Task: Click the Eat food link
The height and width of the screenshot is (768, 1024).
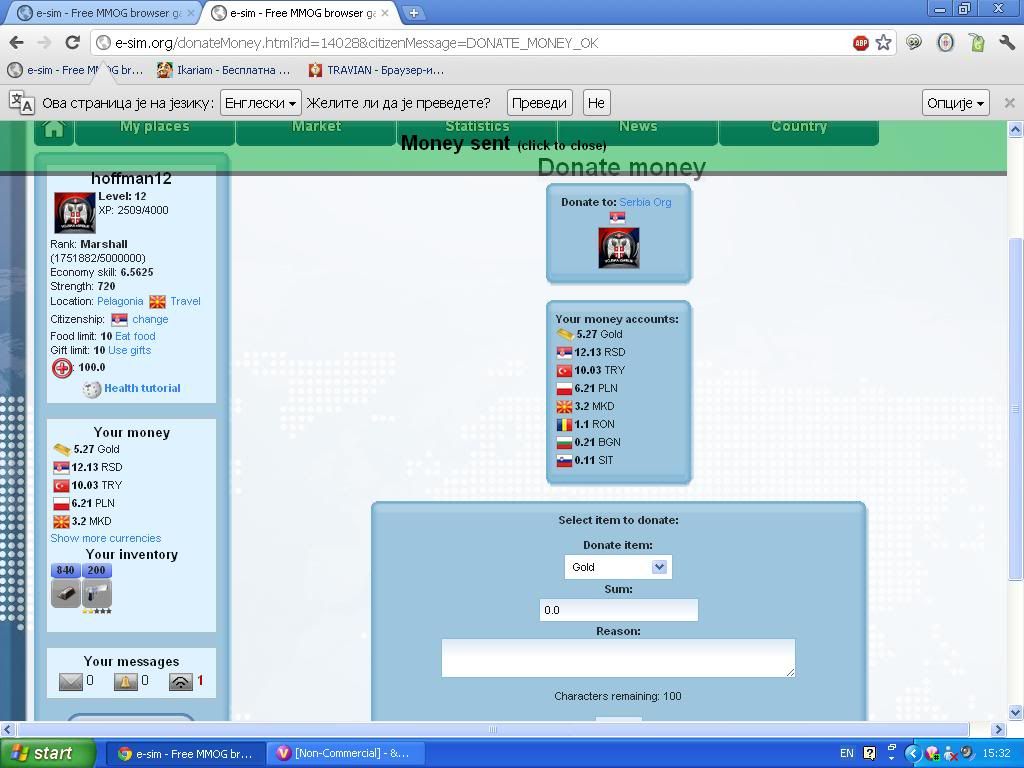Action: tap(135, 336)
